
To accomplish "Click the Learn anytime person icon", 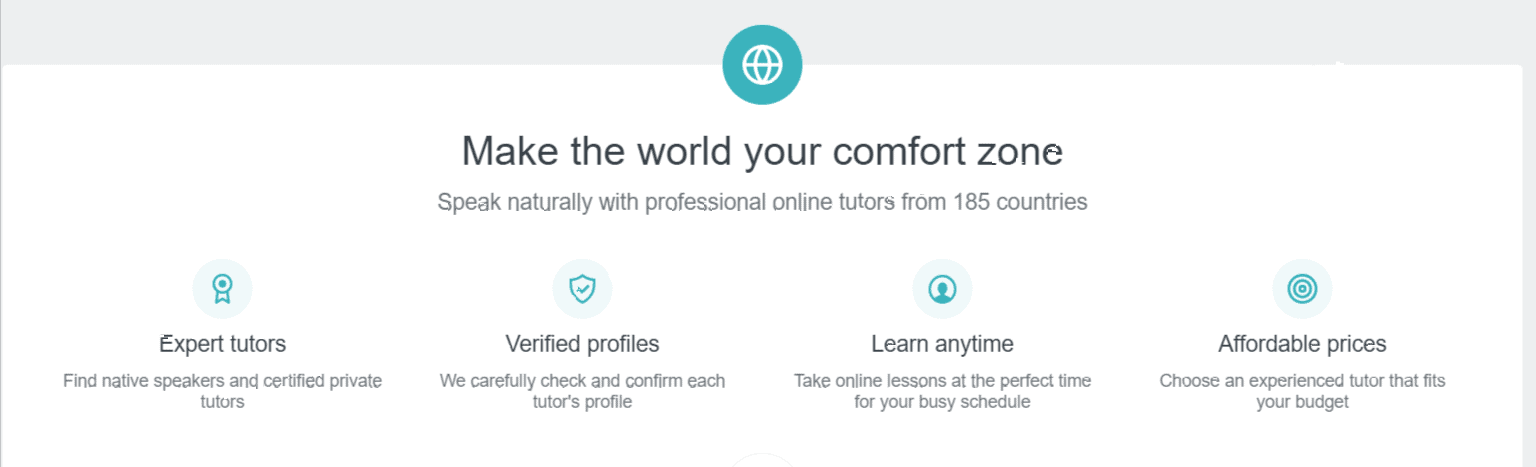I will pos(942,289).
